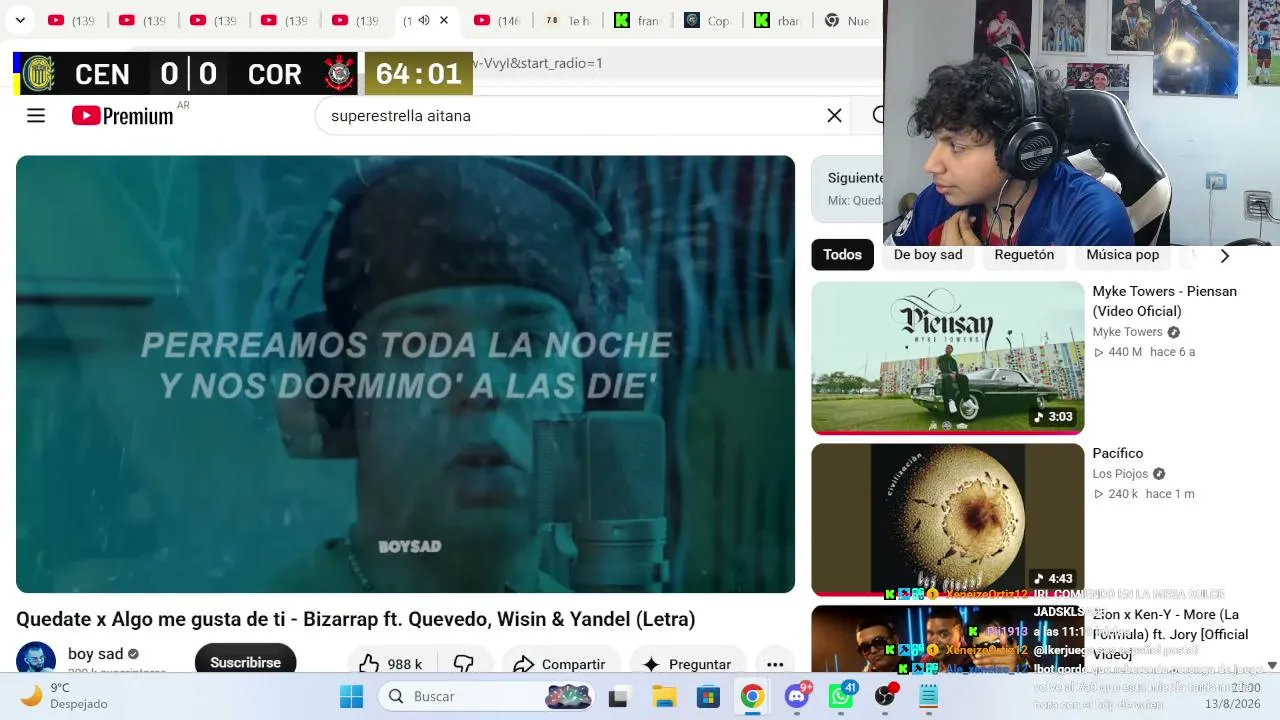Click the video player to pause
Screen dimensions: 1280x720
[405, 374]
